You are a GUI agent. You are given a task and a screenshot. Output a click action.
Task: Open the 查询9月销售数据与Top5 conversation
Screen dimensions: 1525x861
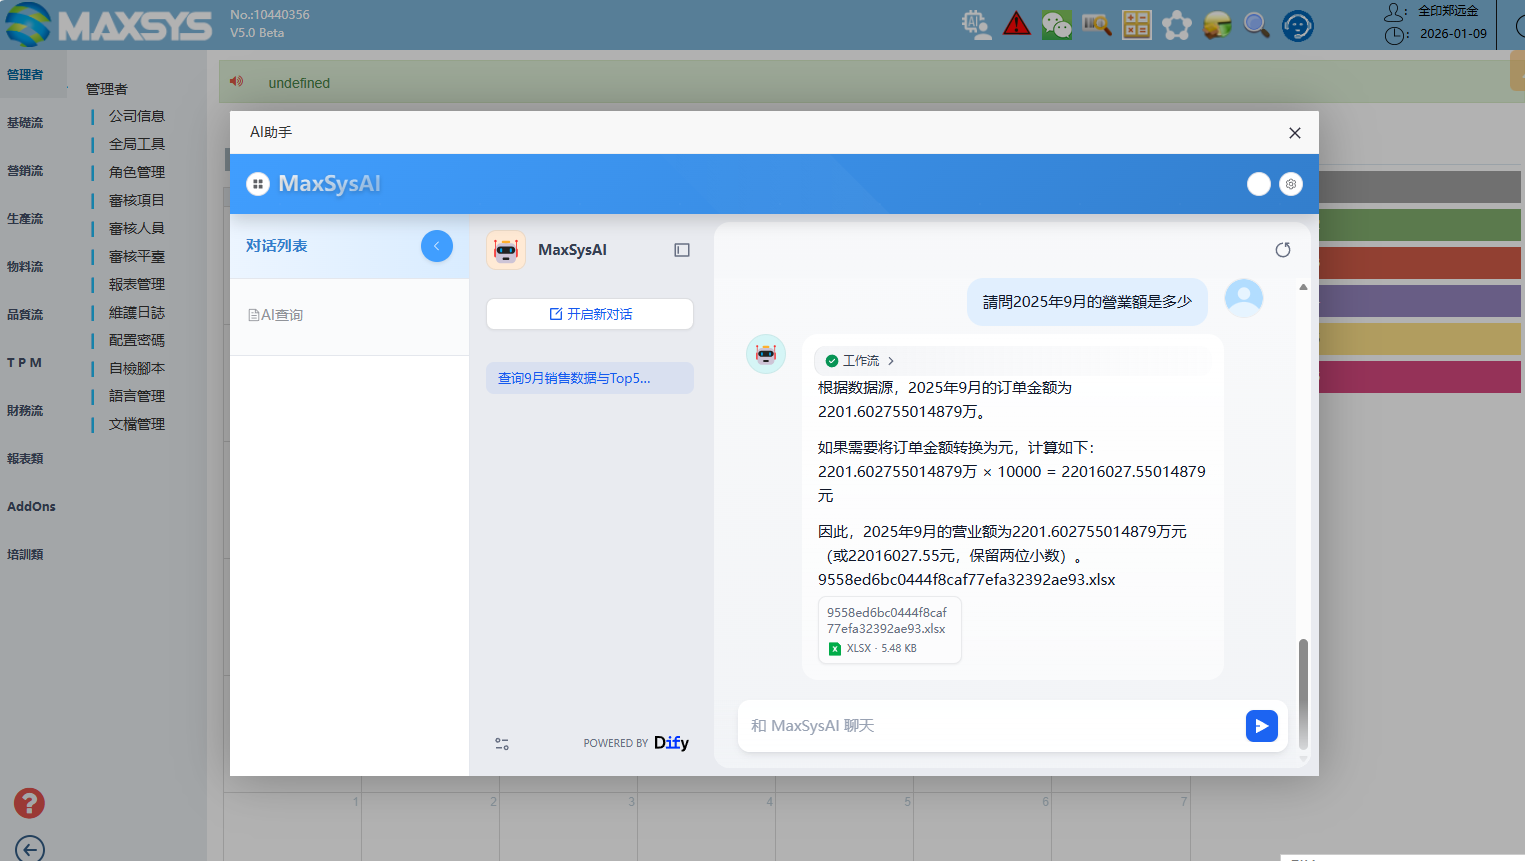[x=589, y=378]
